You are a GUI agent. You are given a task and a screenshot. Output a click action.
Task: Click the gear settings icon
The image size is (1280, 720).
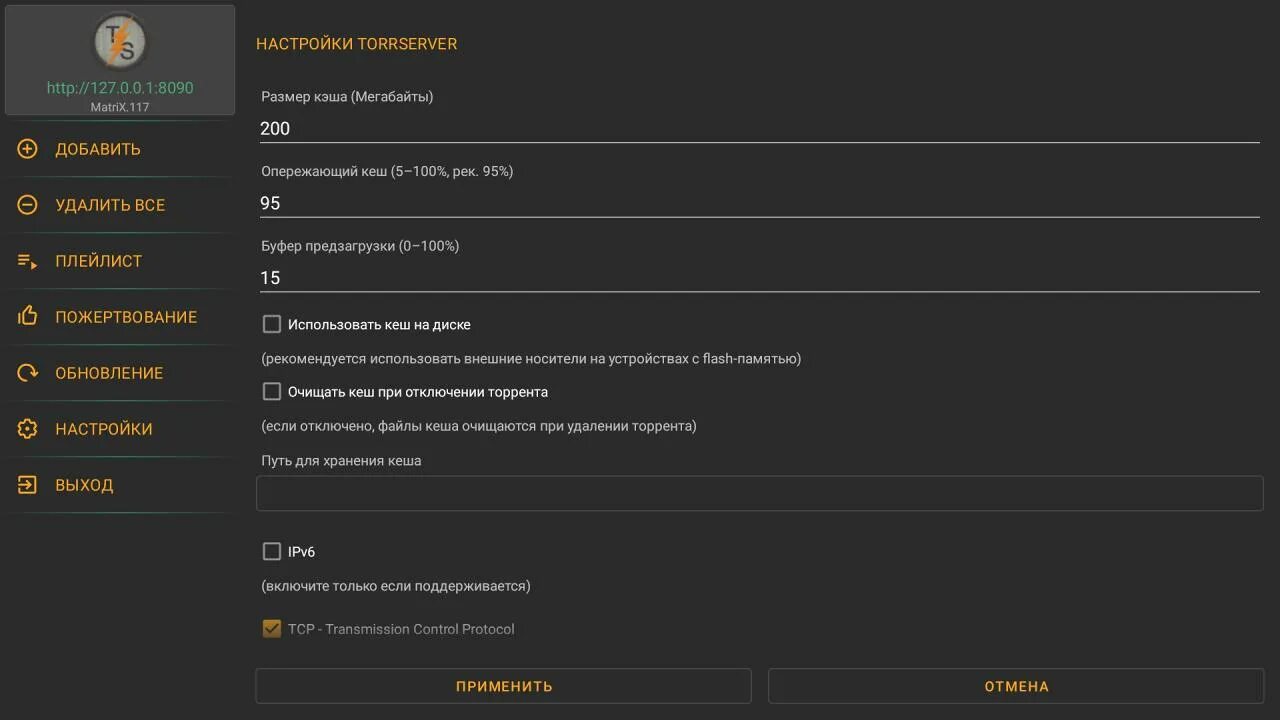[x=27, y=429]
